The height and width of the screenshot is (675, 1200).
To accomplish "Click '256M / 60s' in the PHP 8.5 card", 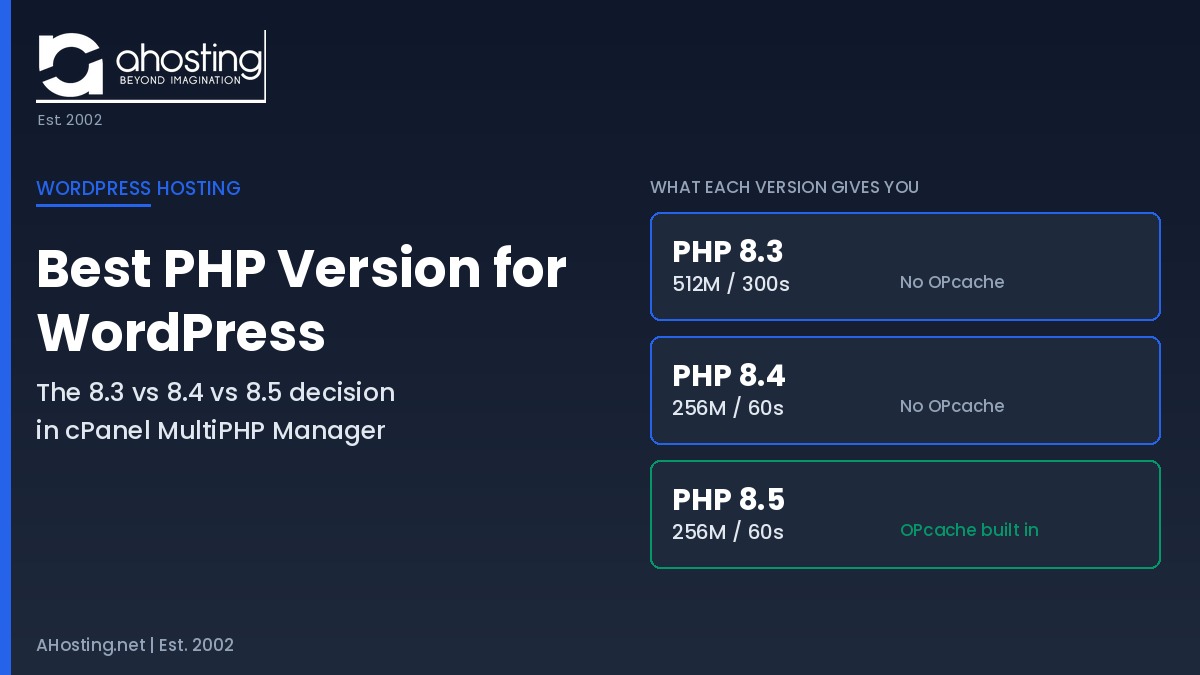I will pos(728,532).
